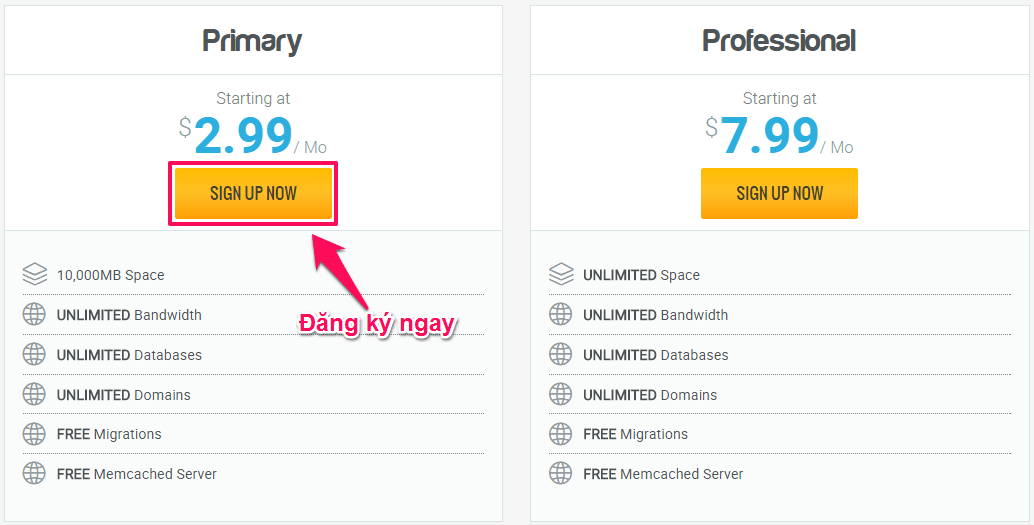This screenshot has width=1034, height=525.
Task: Click Professional plan's SIGN UP NOW button
Action: (x=779, y=193)
